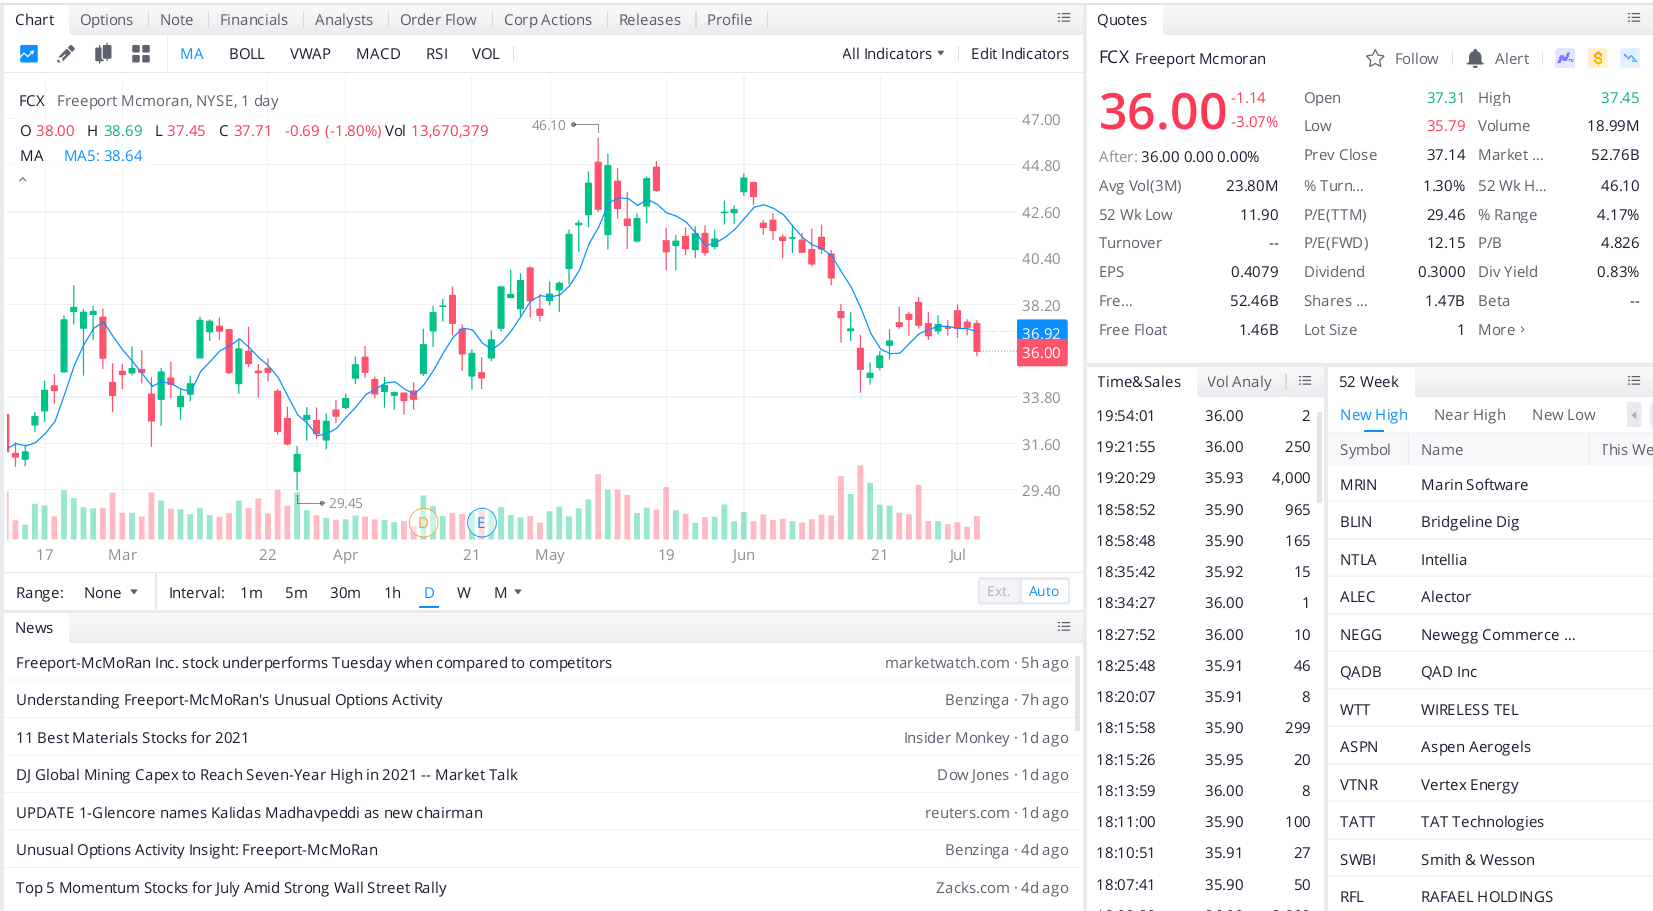Open Chart panel list menu icon
Screen dimensions: 1653x911
pyautogui.click(x=1064, y=18)
